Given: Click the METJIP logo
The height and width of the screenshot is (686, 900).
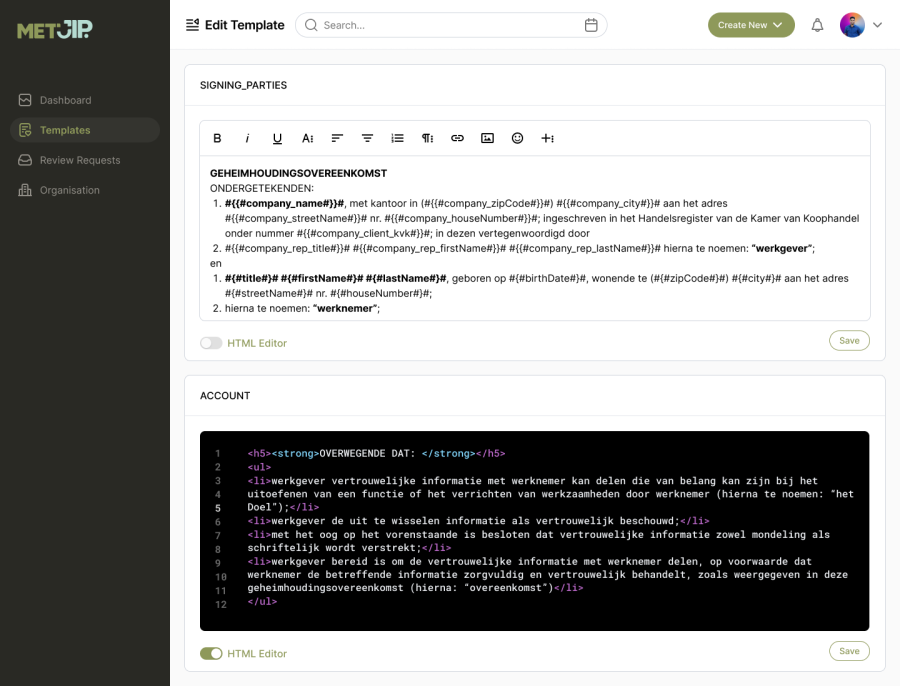Looking at the screenshot, I should 55,29.
